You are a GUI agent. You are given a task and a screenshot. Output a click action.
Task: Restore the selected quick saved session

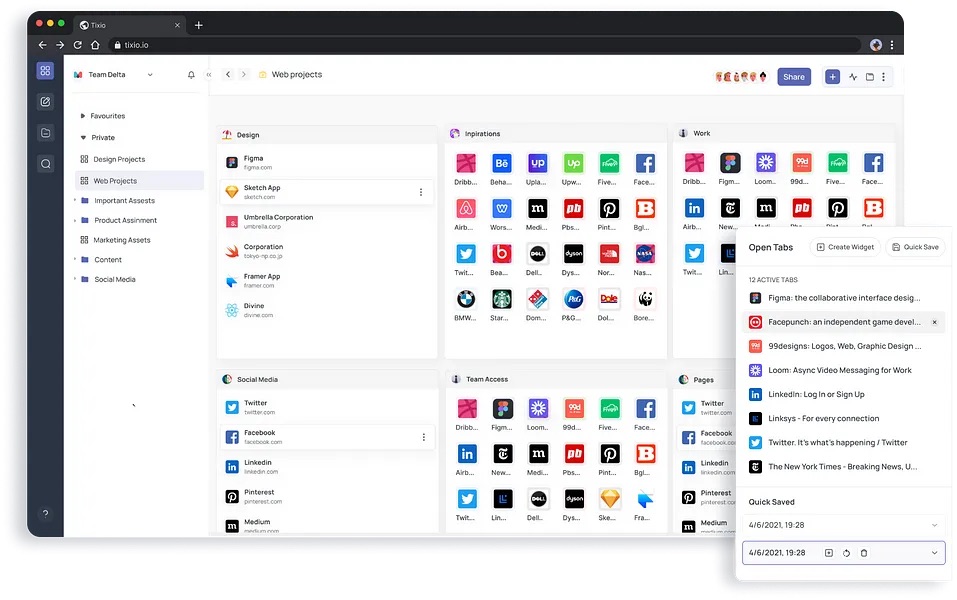tap(846, 553)
